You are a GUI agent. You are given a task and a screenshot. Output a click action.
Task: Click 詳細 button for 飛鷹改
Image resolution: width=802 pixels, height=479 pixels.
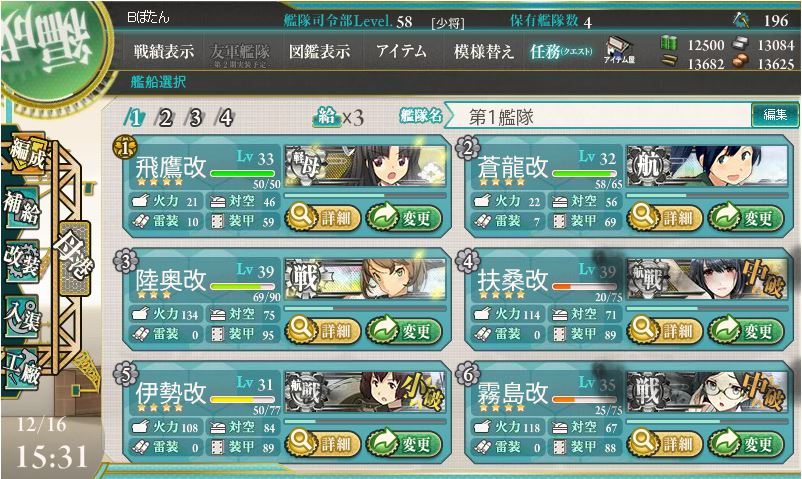[x=323, y=217]
